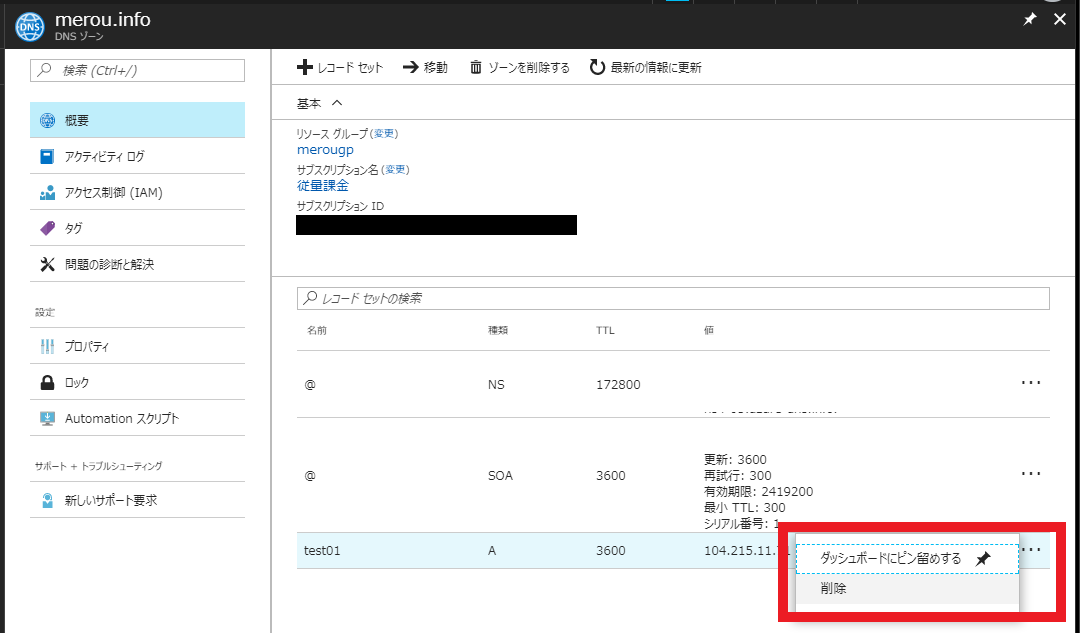Click the レコード セットの検索 field
Image resolution: width=1080 pixels, height=633 pixels.
[673, 298]
